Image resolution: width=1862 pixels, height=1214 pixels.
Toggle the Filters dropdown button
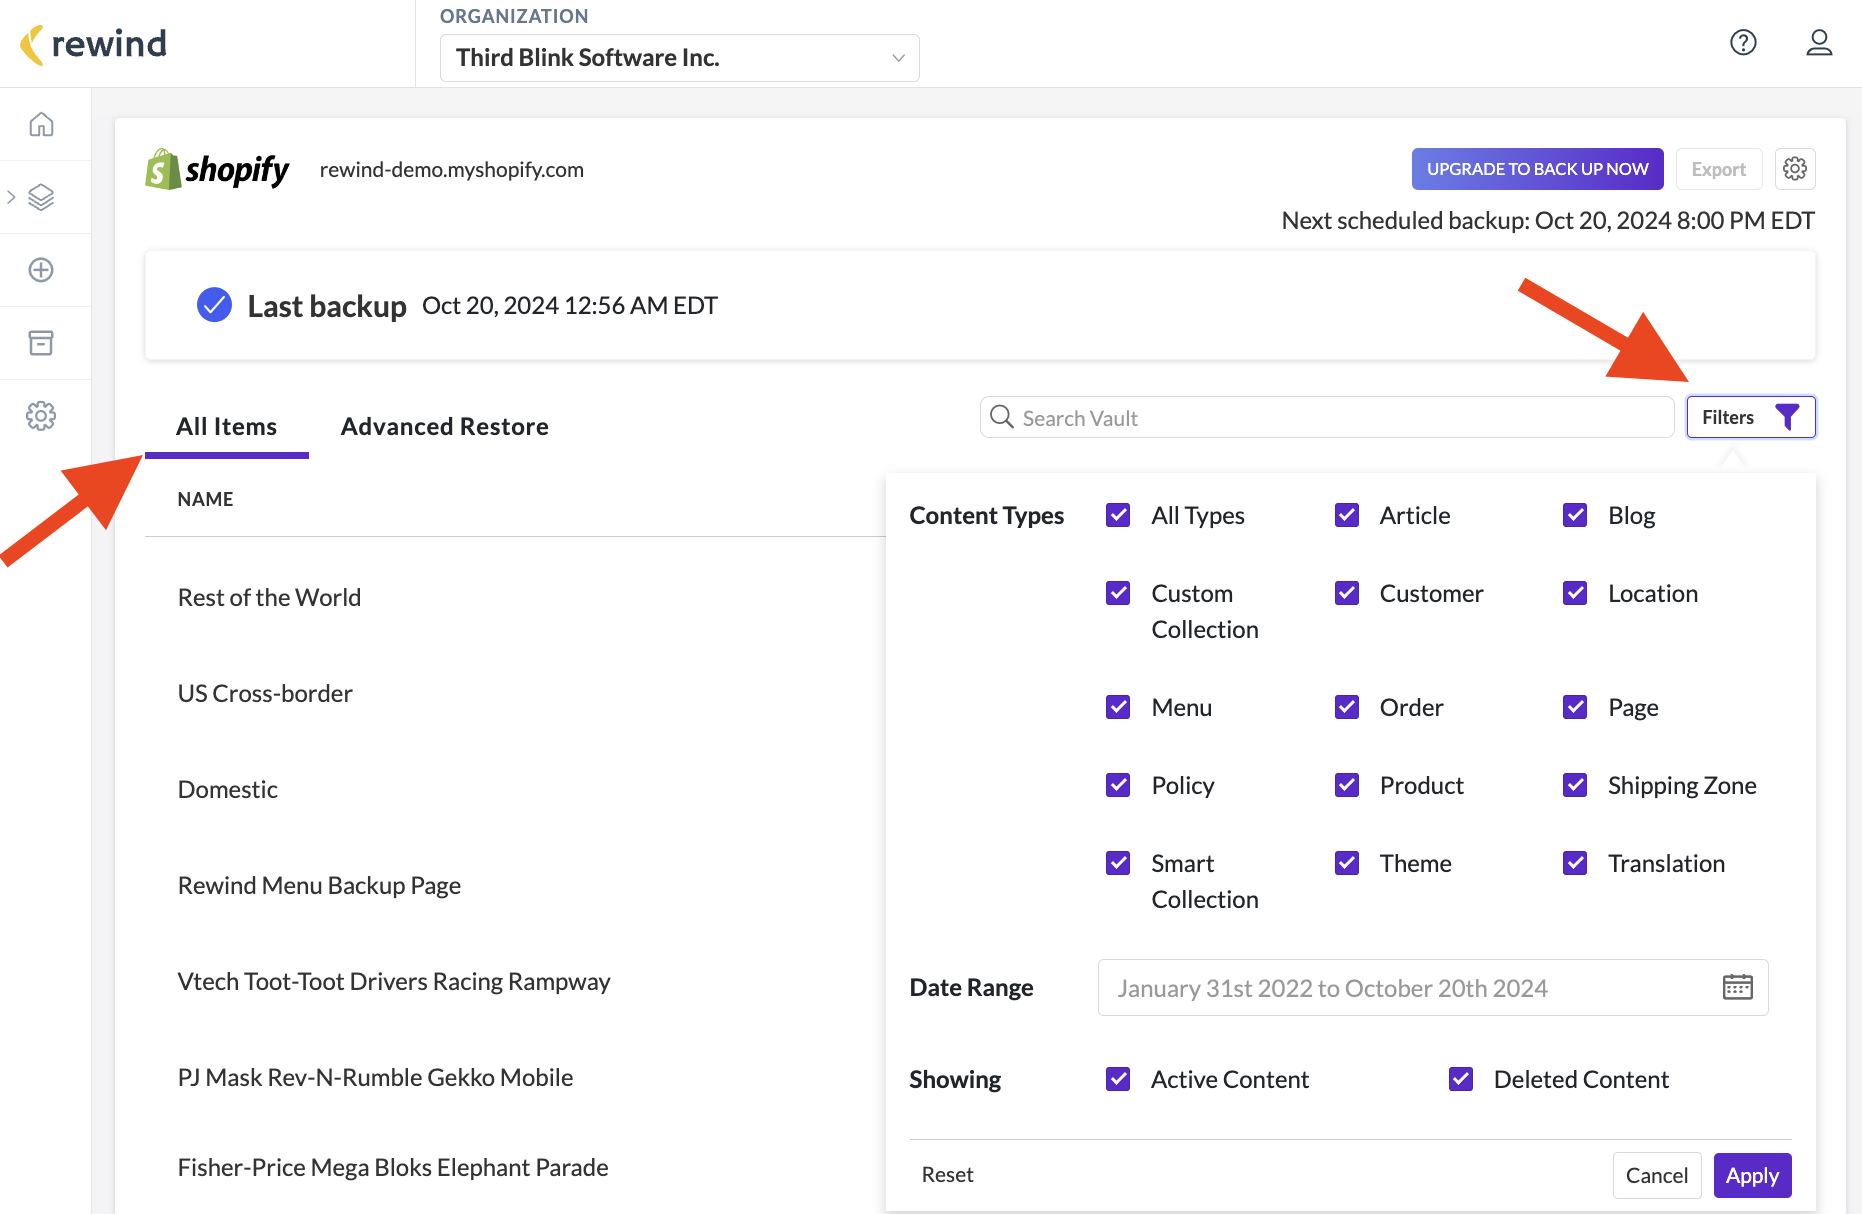pyautogui.click(x=1751, y=417)
